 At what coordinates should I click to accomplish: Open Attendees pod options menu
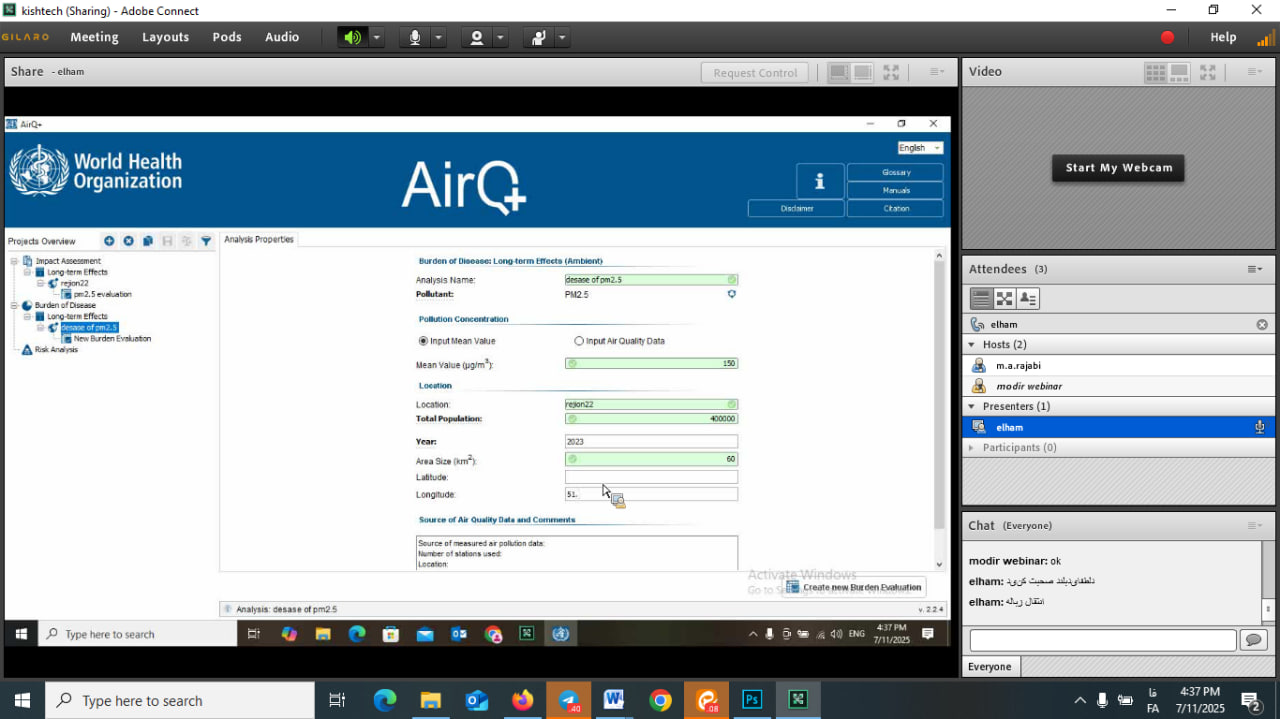click(1254, 269)
